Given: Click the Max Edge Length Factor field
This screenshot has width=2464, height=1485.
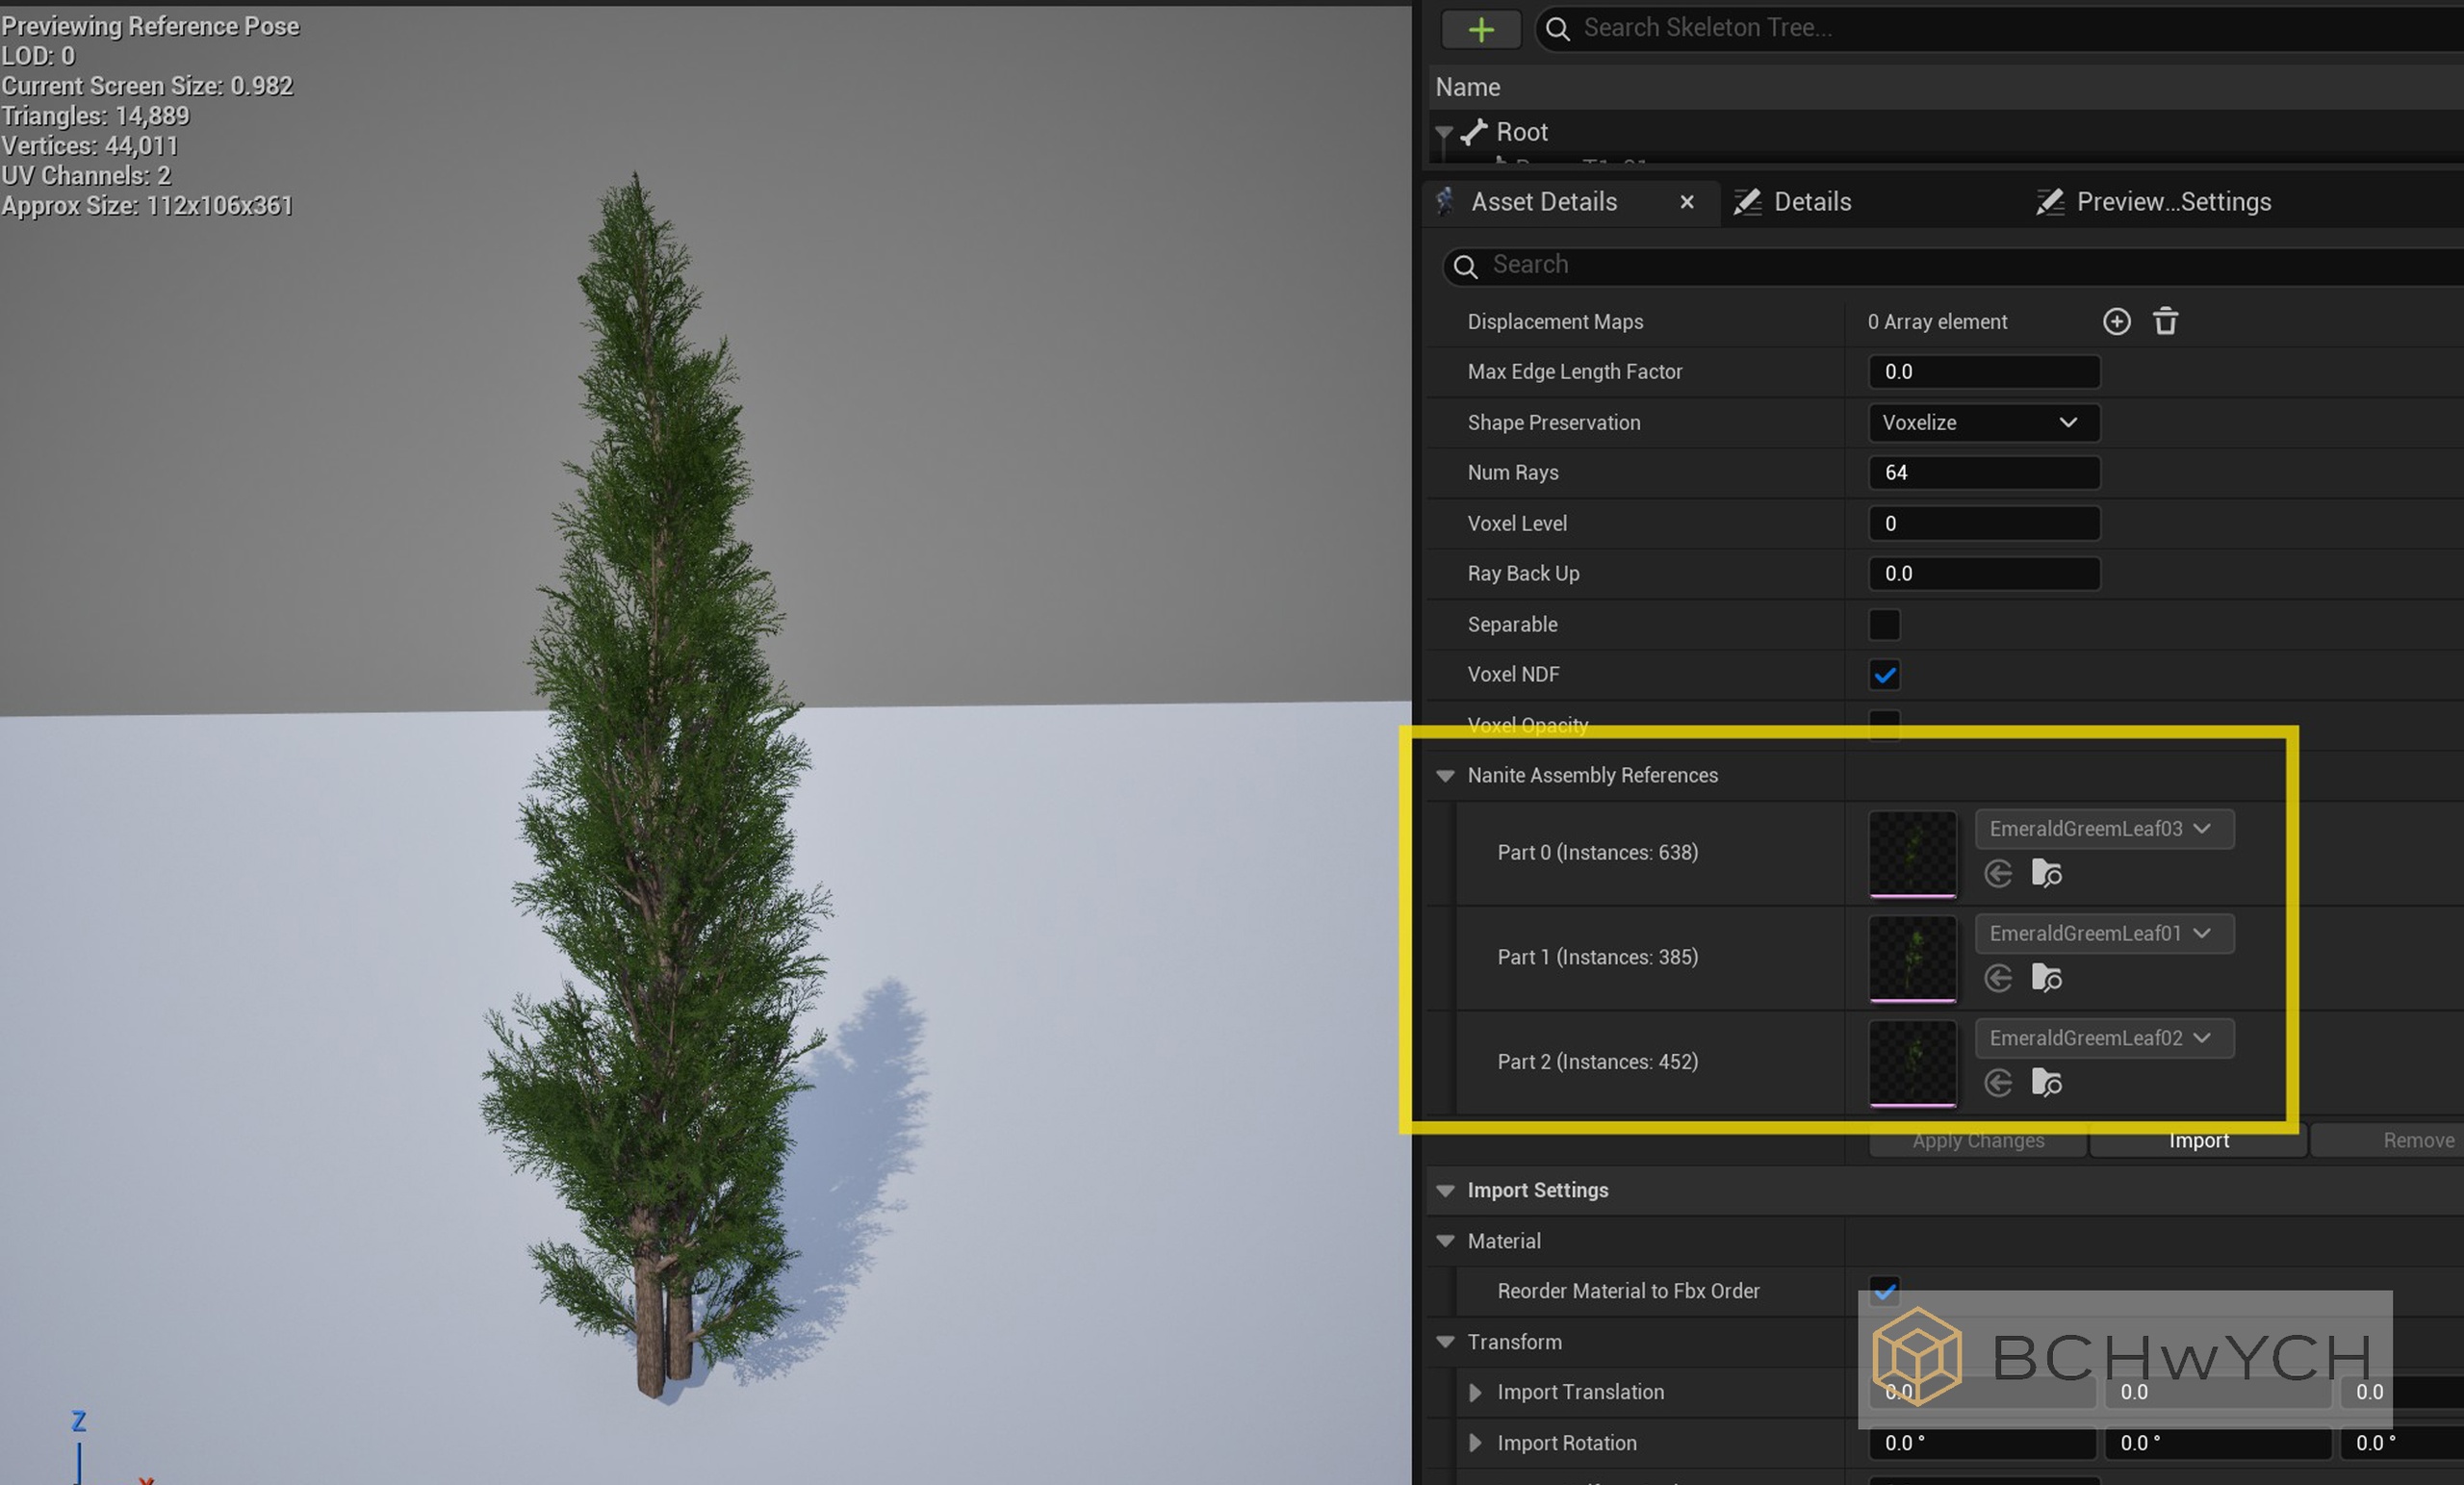Looking at the screenshot, I should click(1984, 372).
